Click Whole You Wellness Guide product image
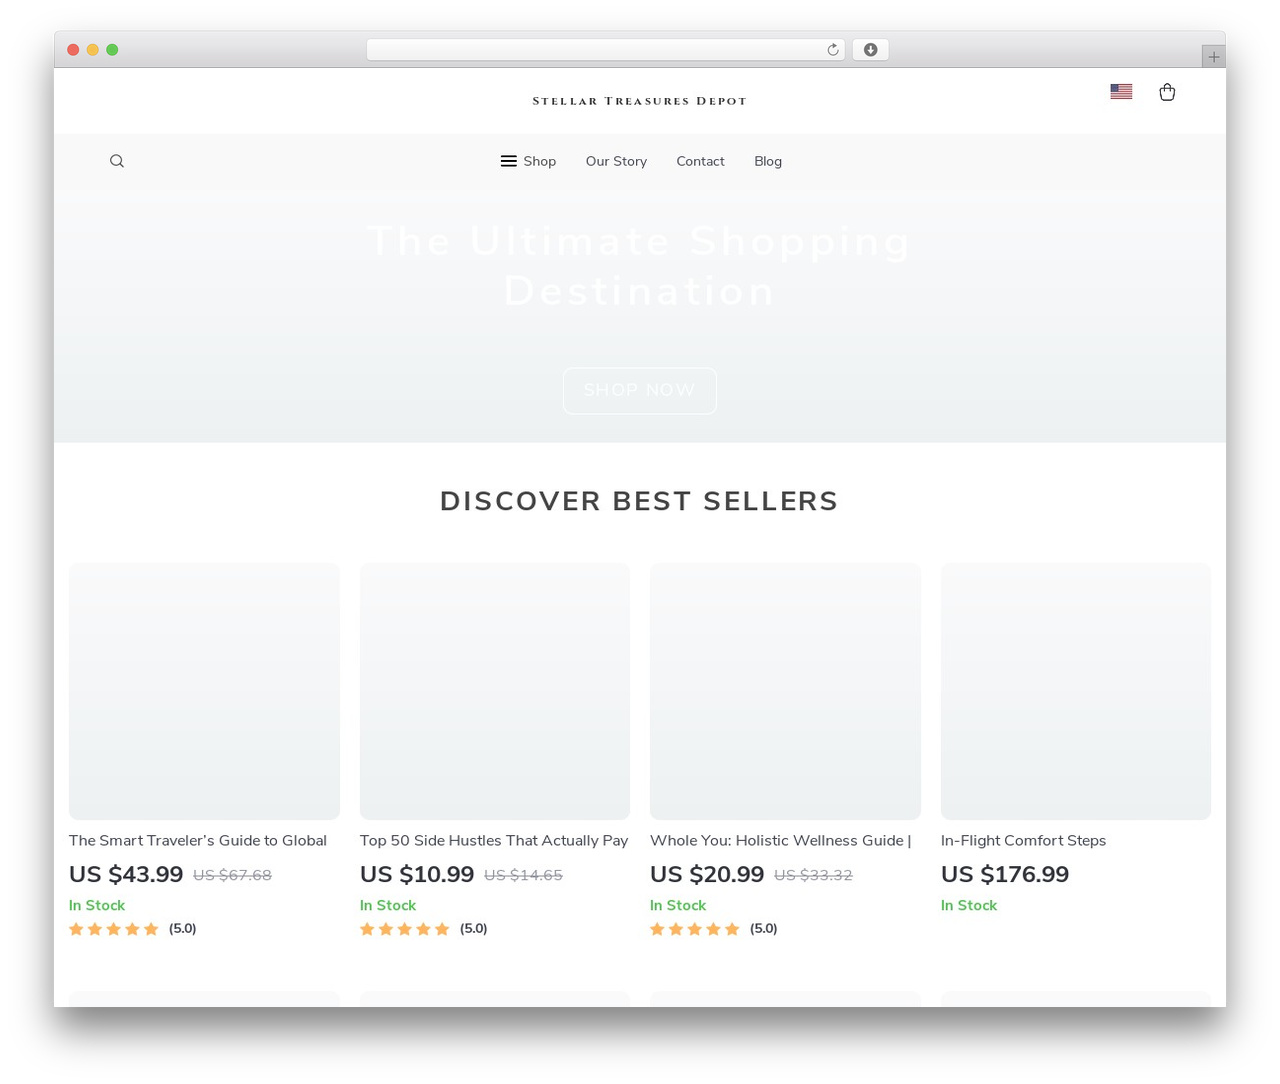Image resolution: width=1280 pixels, height=1084 pixels. coord(785,691)
